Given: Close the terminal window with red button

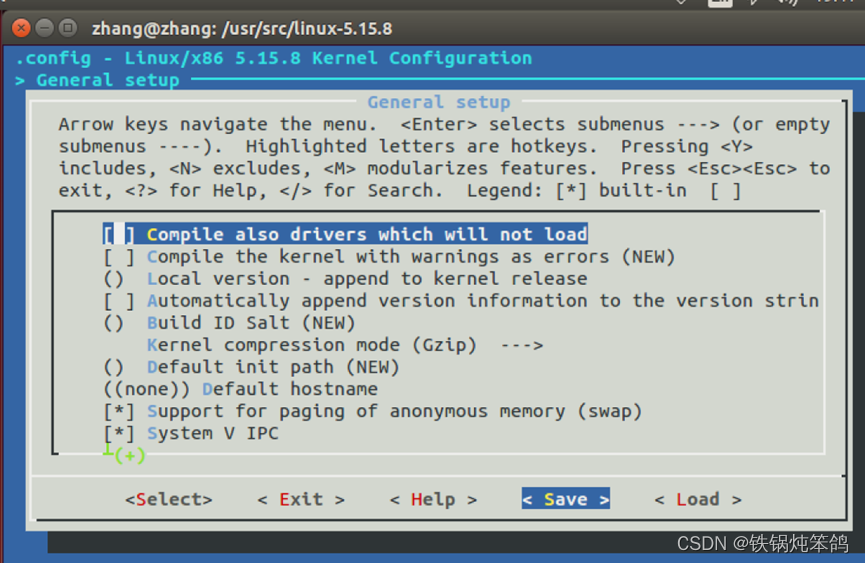Looking at the screenshot, I should (21, 28).
